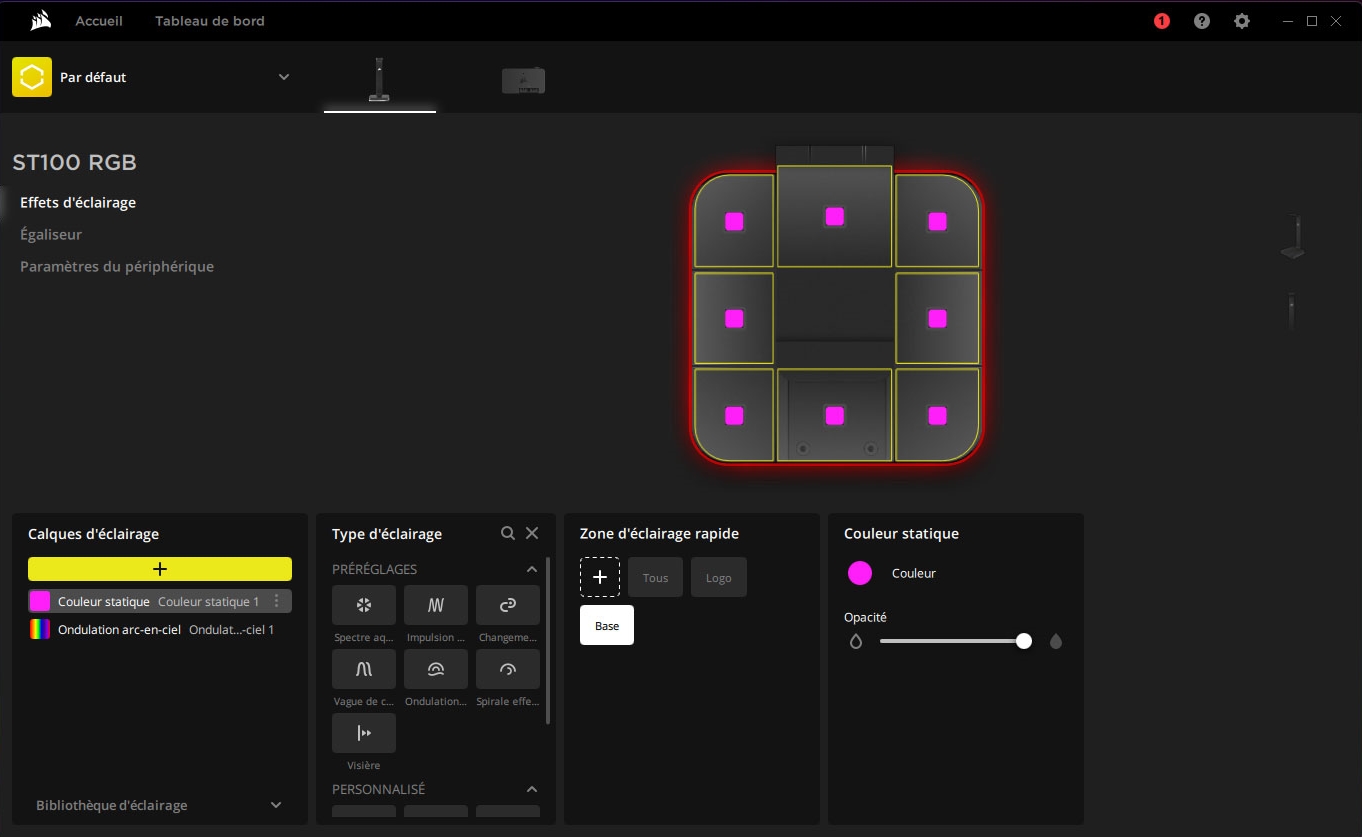
Task: Search lighting types with magnifier icon
Action: point(508,533)
